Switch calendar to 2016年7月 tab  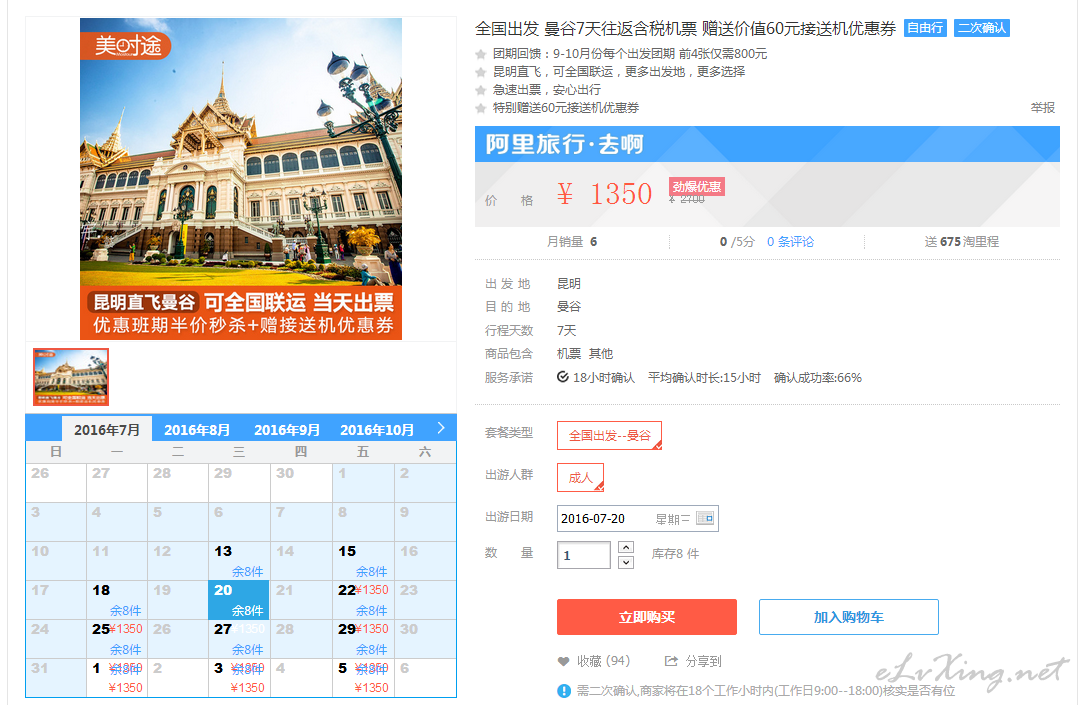pos(107,430)
